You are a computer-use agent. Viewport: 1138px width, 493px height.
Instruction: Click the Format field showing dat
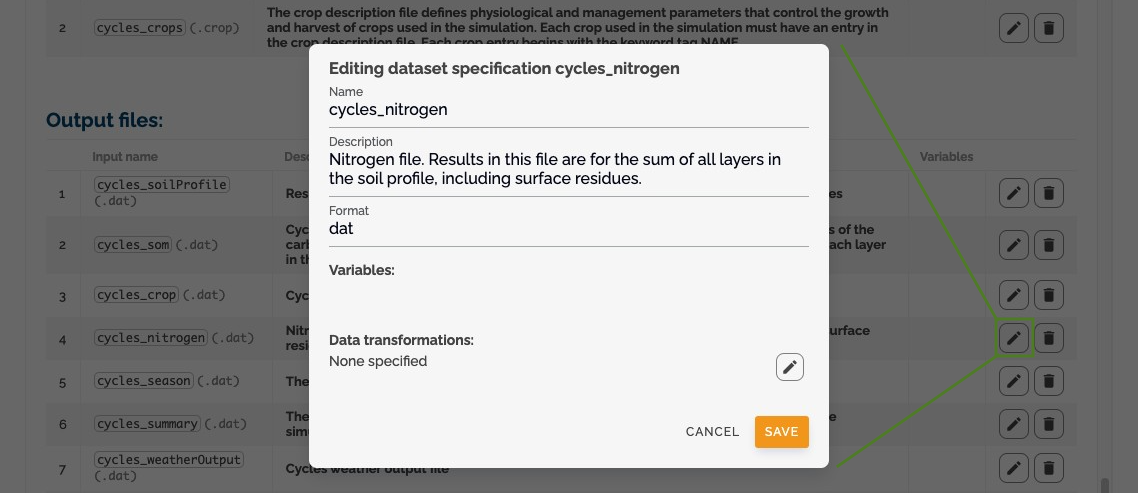[x=568, y=229]
